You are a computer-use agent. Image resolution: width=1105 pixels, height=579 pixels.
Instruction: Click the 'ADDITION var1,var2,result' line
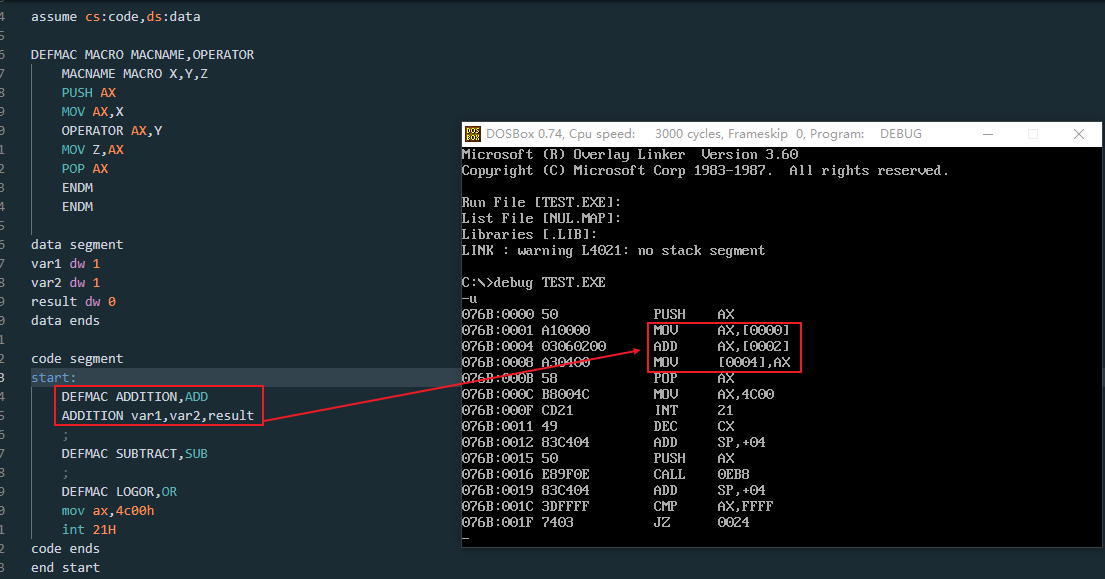click(158, 416)
